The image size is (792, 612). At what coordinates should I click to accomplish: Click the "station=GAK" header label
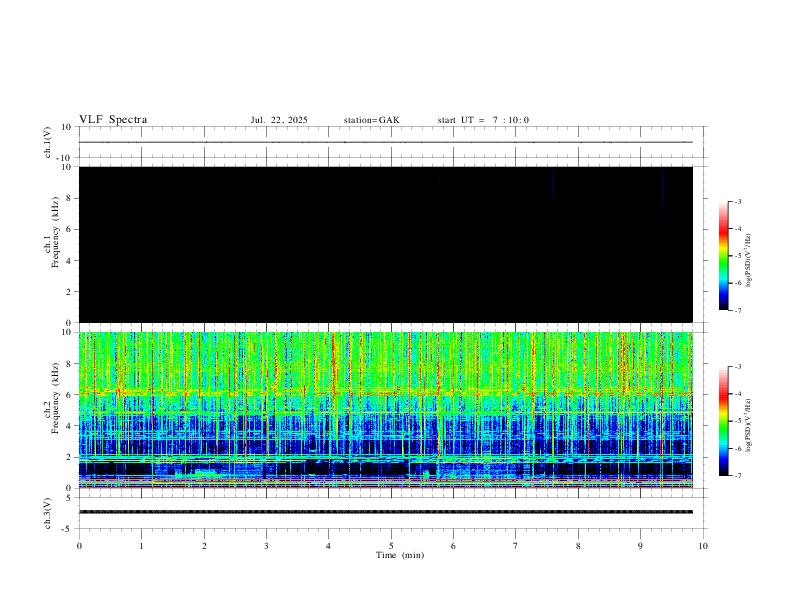pyautogui.click(x=371, y=120)
